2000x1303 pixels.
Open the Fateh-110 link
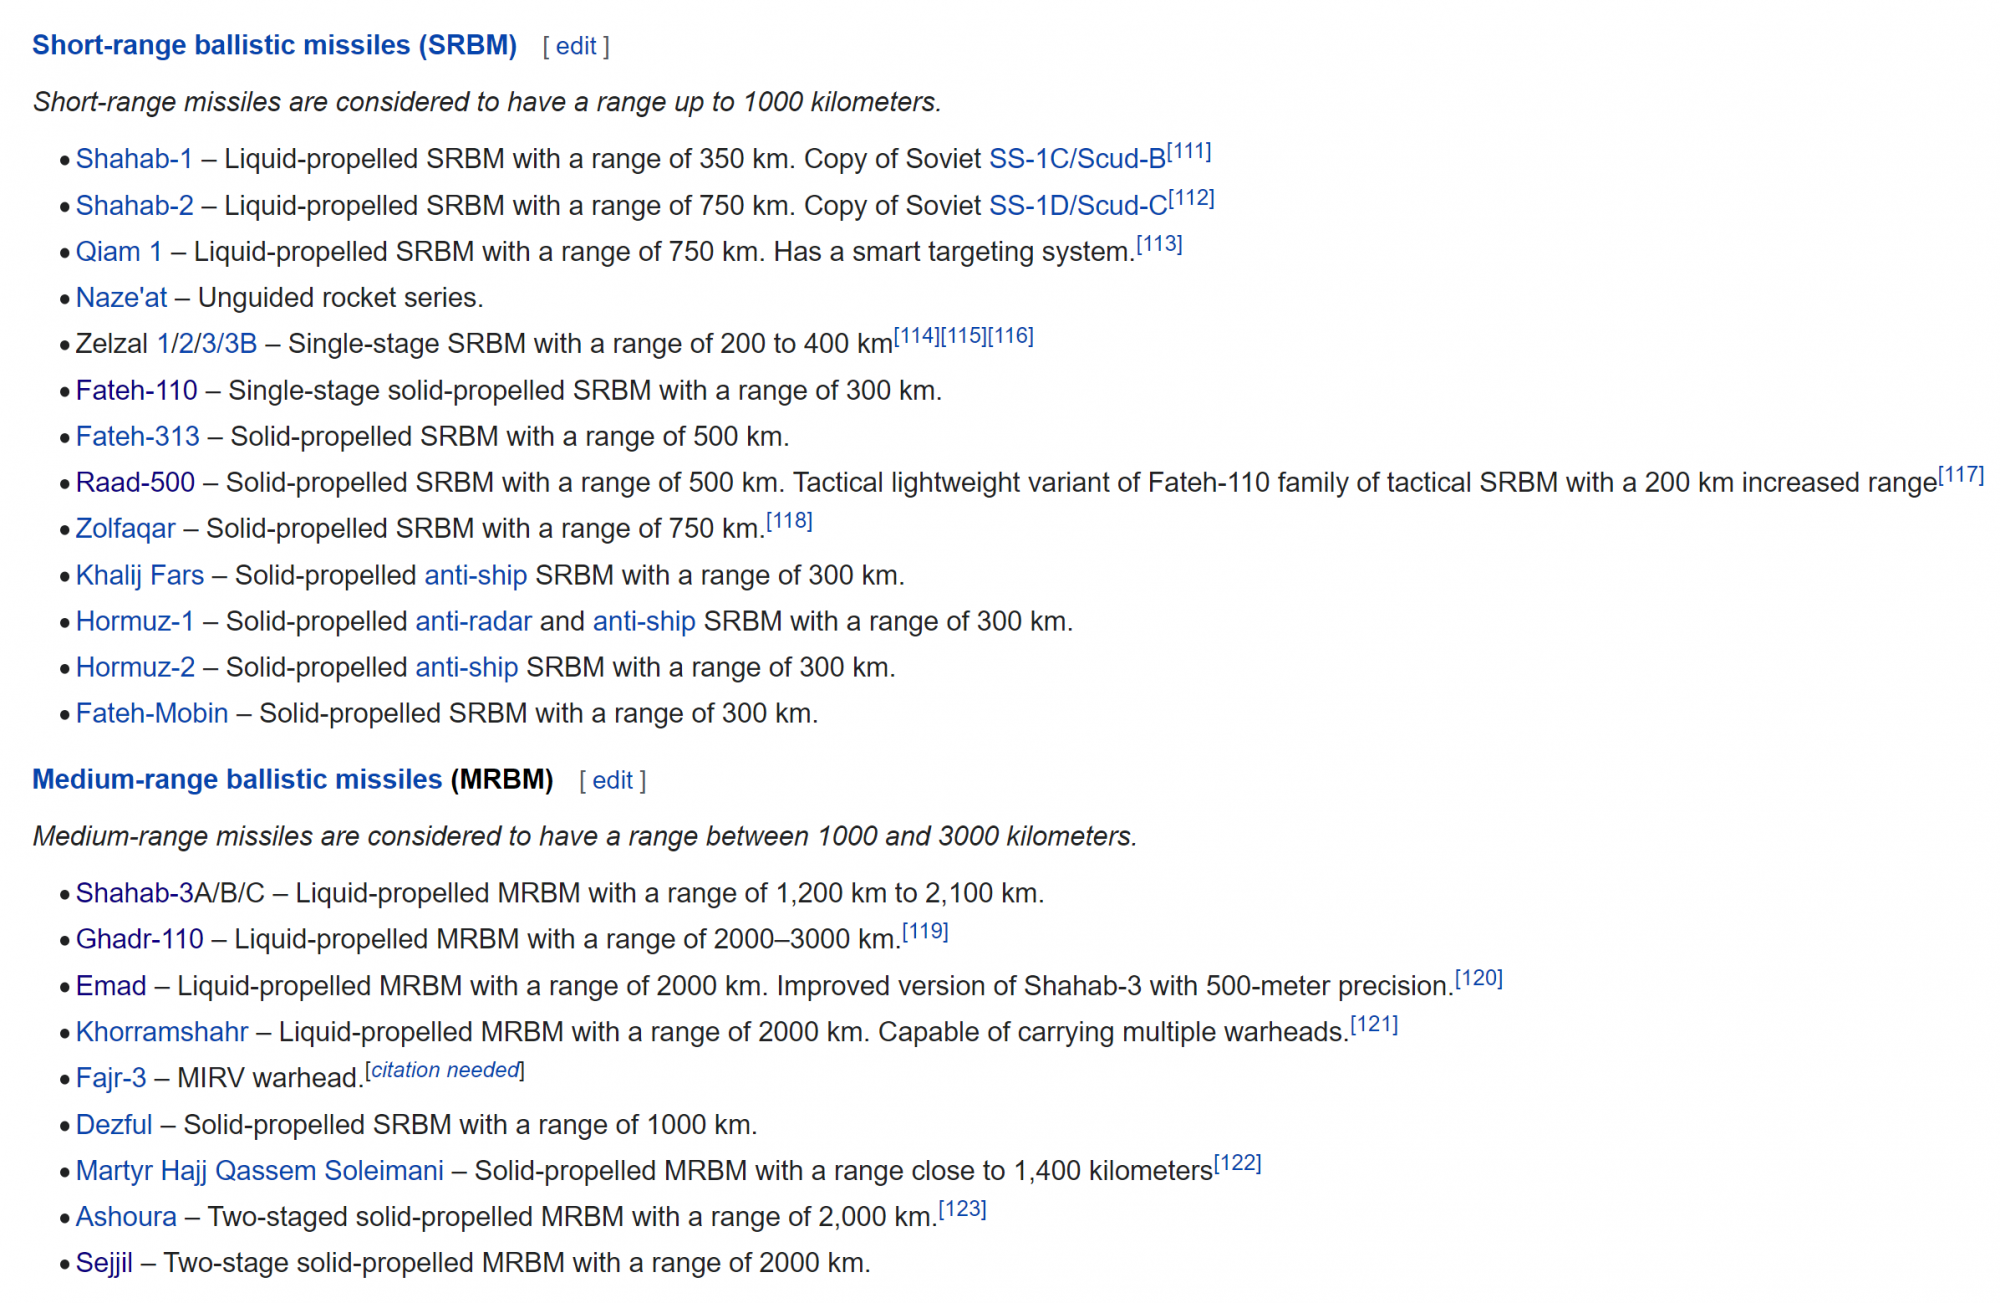(x=137, y=390)
